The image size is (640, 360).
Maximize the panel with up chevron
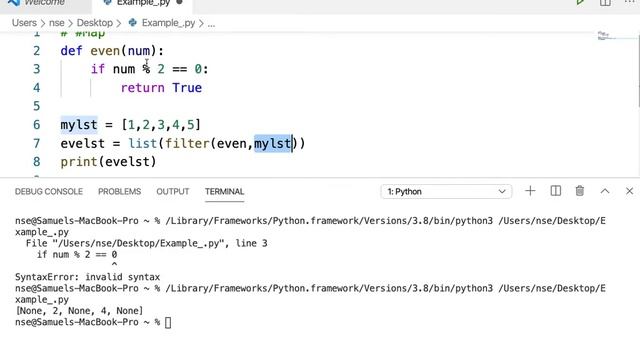[x=605, y=191]
